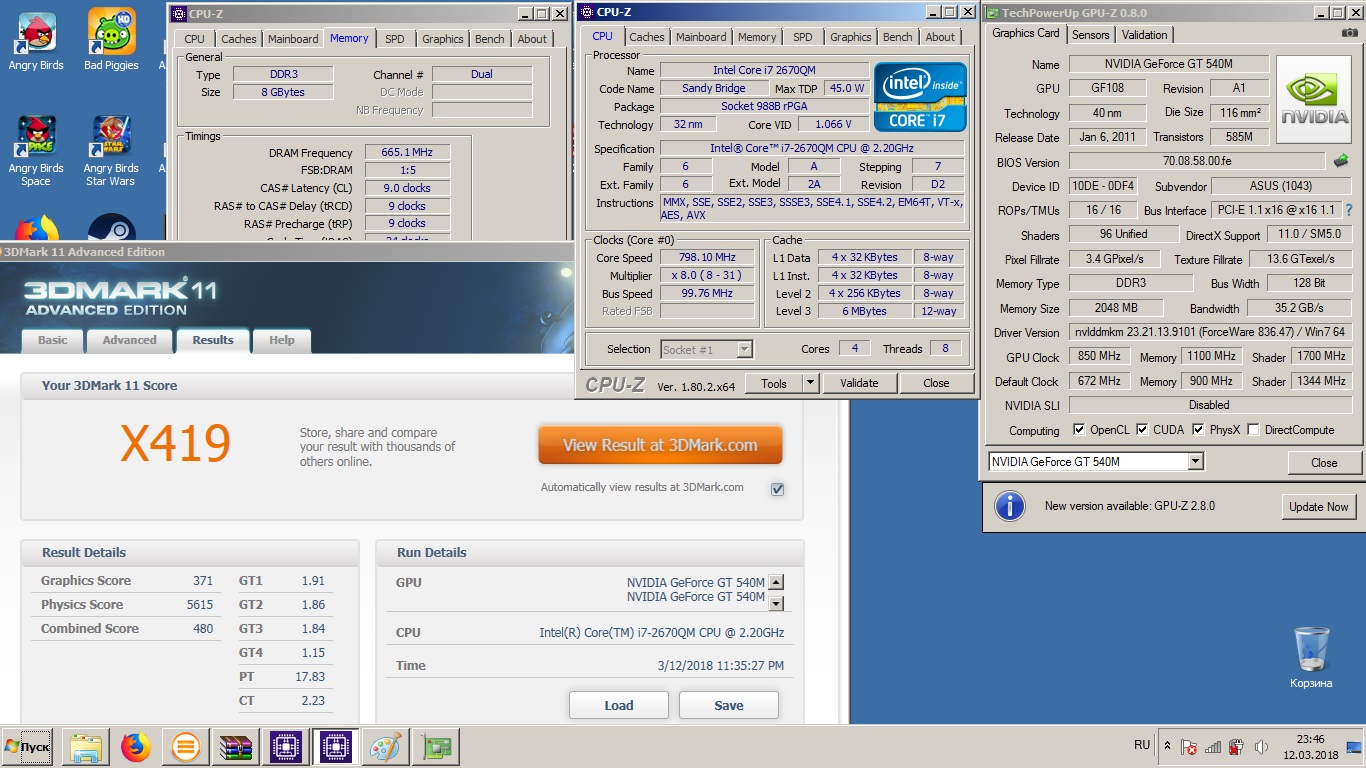
Task: Switch to second CPU-Z taskbar button
Action: [x=336, y=747]
